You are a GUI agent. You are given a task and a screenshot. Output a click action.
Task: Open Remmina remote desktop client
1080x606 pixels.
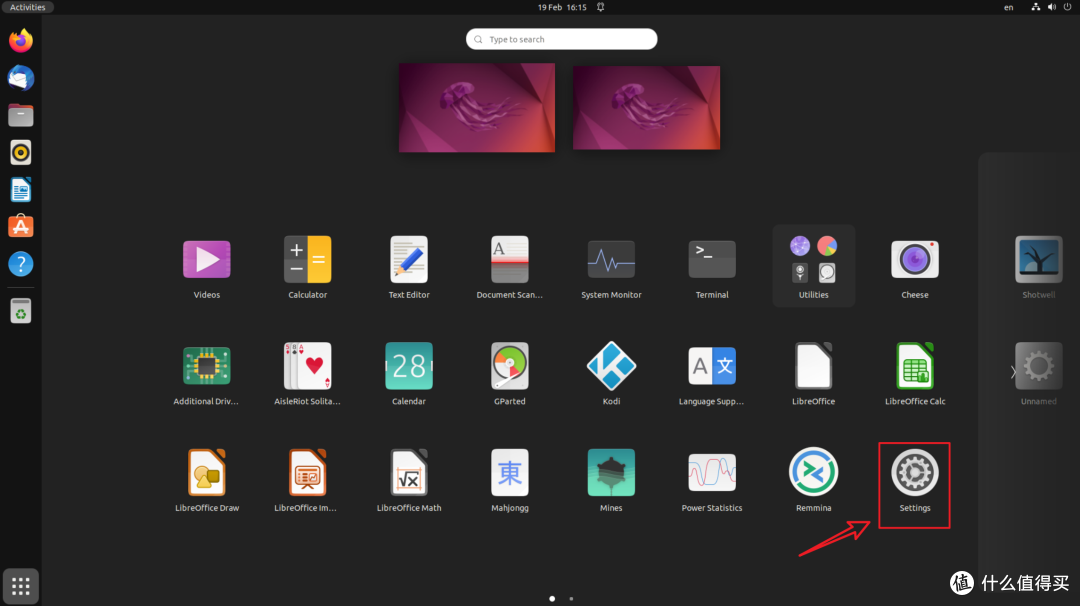pos(813,471)
